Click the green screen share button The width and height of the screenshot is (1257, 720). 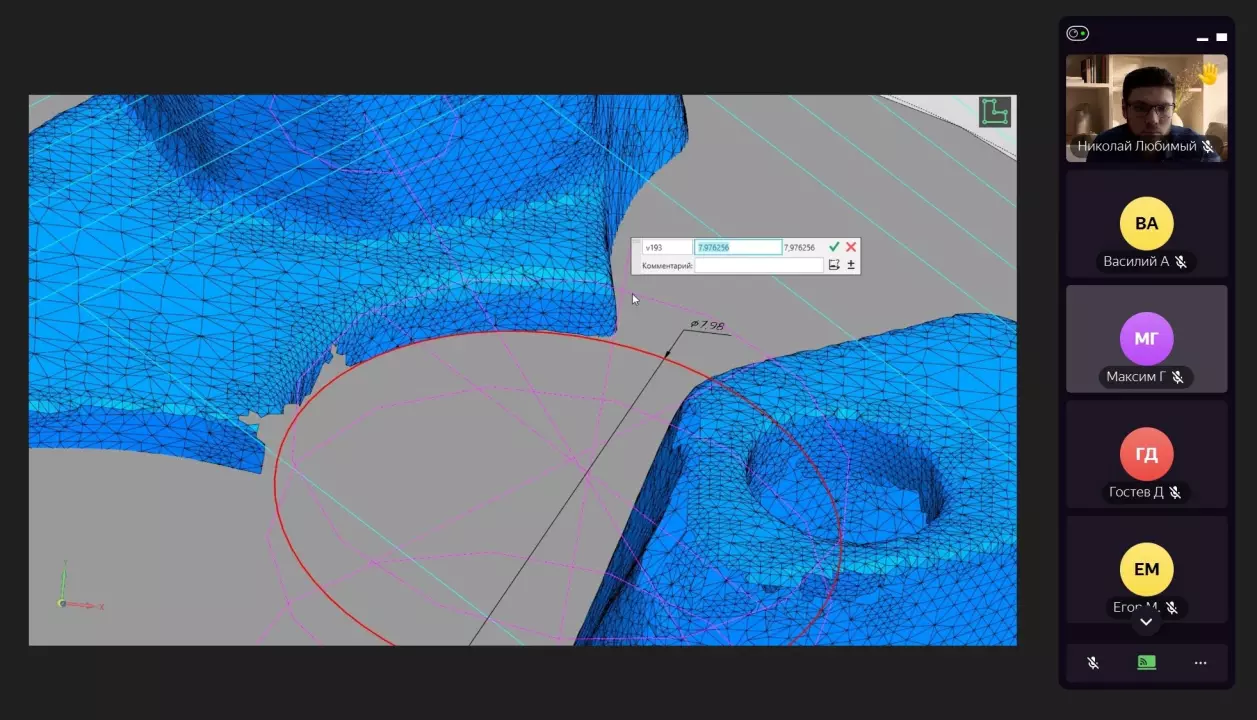(1146, 663)
